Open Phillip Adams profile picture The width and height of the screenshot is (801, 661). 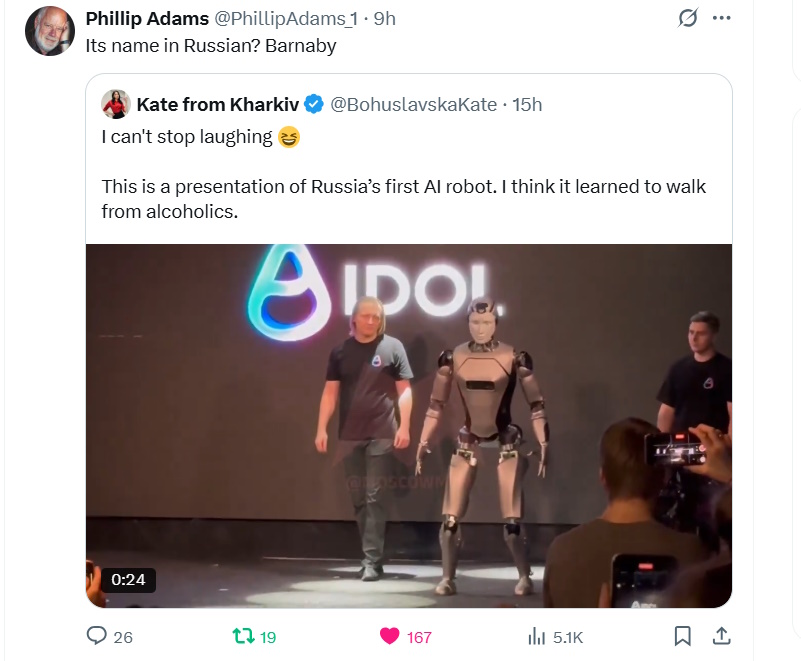pos(50,31)
